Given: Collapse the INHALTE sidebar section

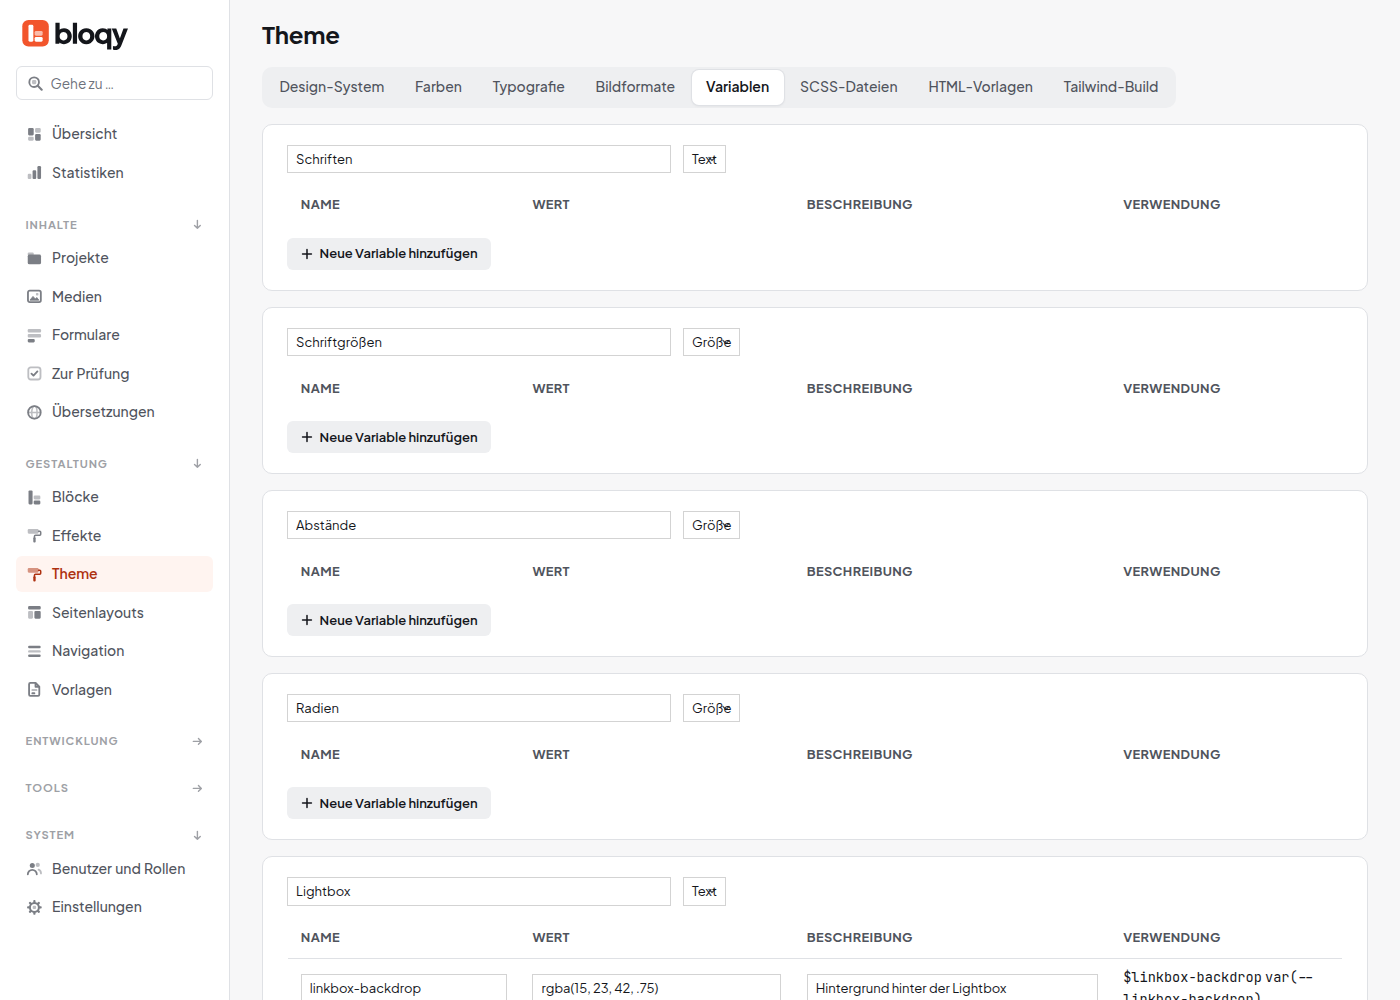Looking at the screenshot, I should click(197, 225).
